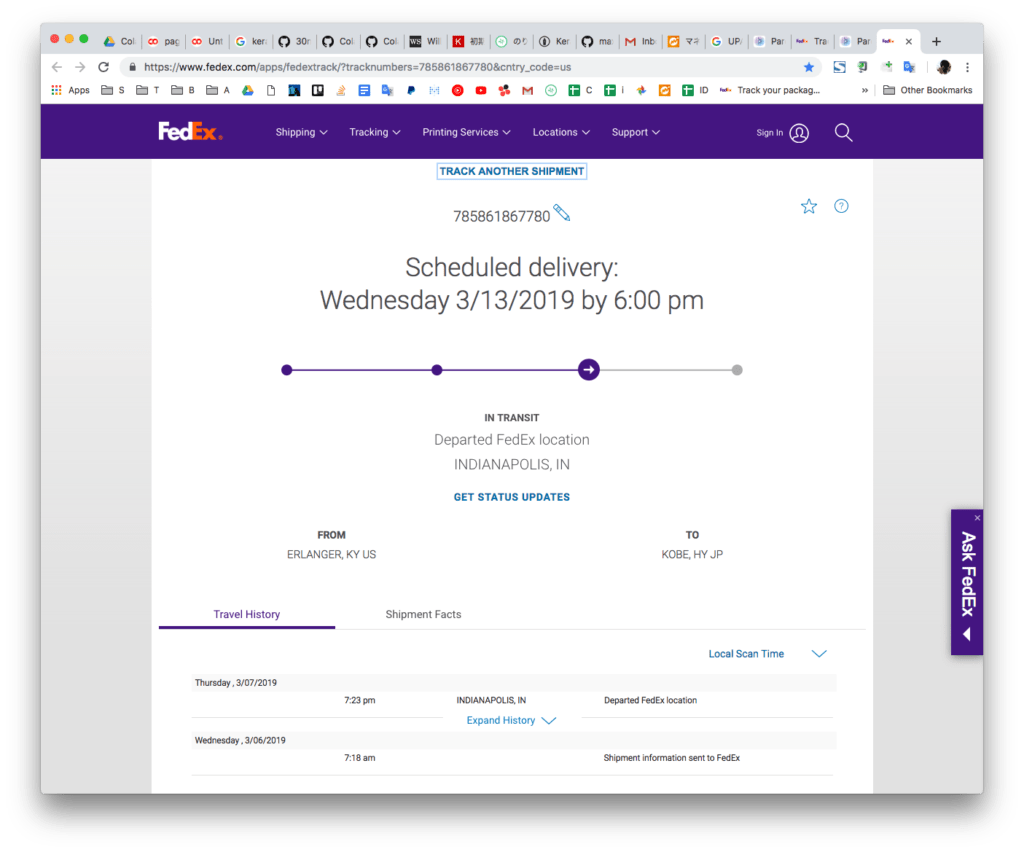Viewport: 1024px width, 852px height.
Task: Toggle the bookmark star in address bar
Action: pyautogui.click(x=808, y=67)
